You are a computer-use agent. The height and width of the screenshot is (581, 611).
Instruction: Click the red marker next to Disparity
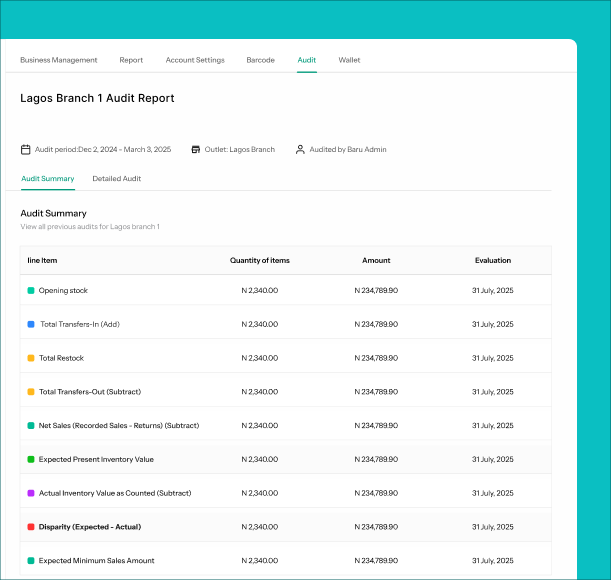tap(31, 527)
